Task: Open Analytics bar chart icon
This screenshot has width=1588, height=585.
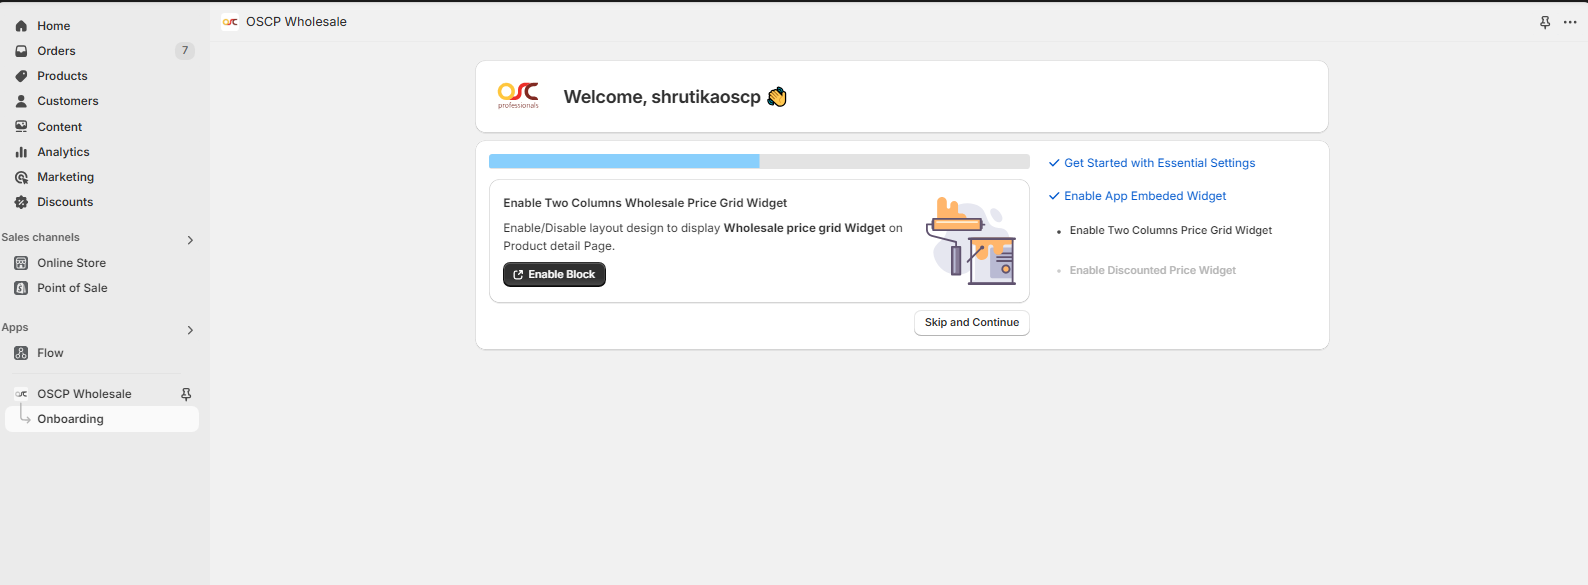Action: tap(21, 152)
